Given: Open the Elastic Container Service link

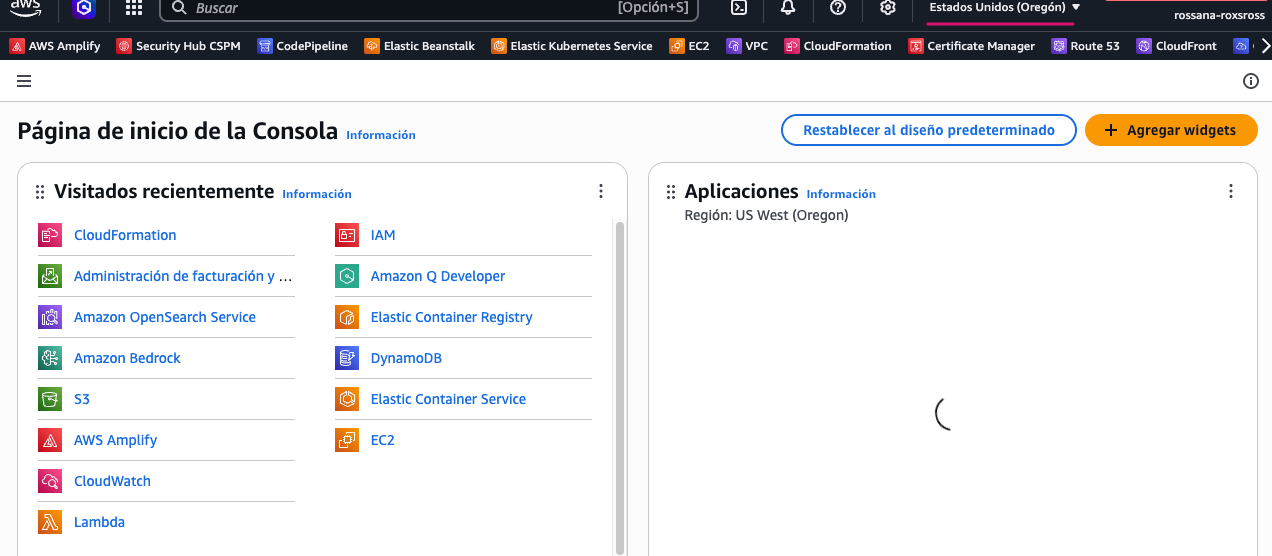Looking at the screenshot, I should pyautogui.click(x=448, y=399).
